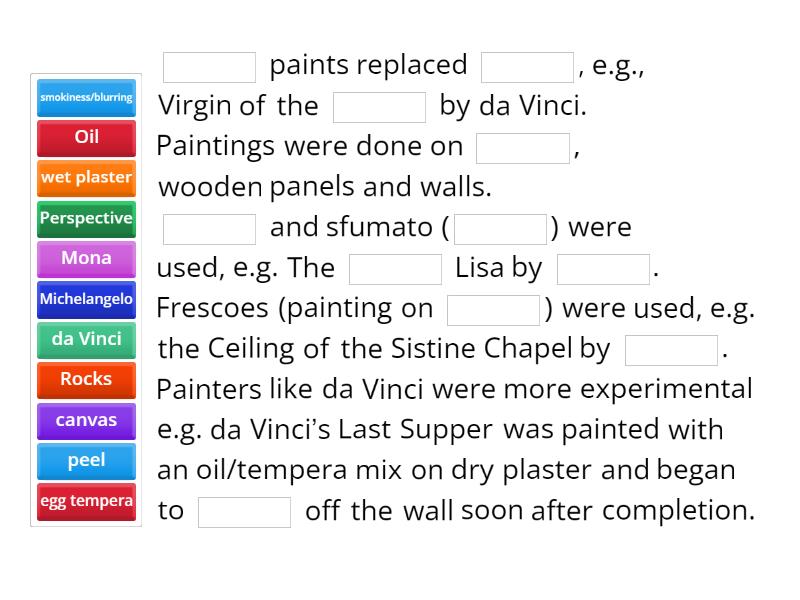Select the "da Vinci" word tile

click(x=85, y=340)
